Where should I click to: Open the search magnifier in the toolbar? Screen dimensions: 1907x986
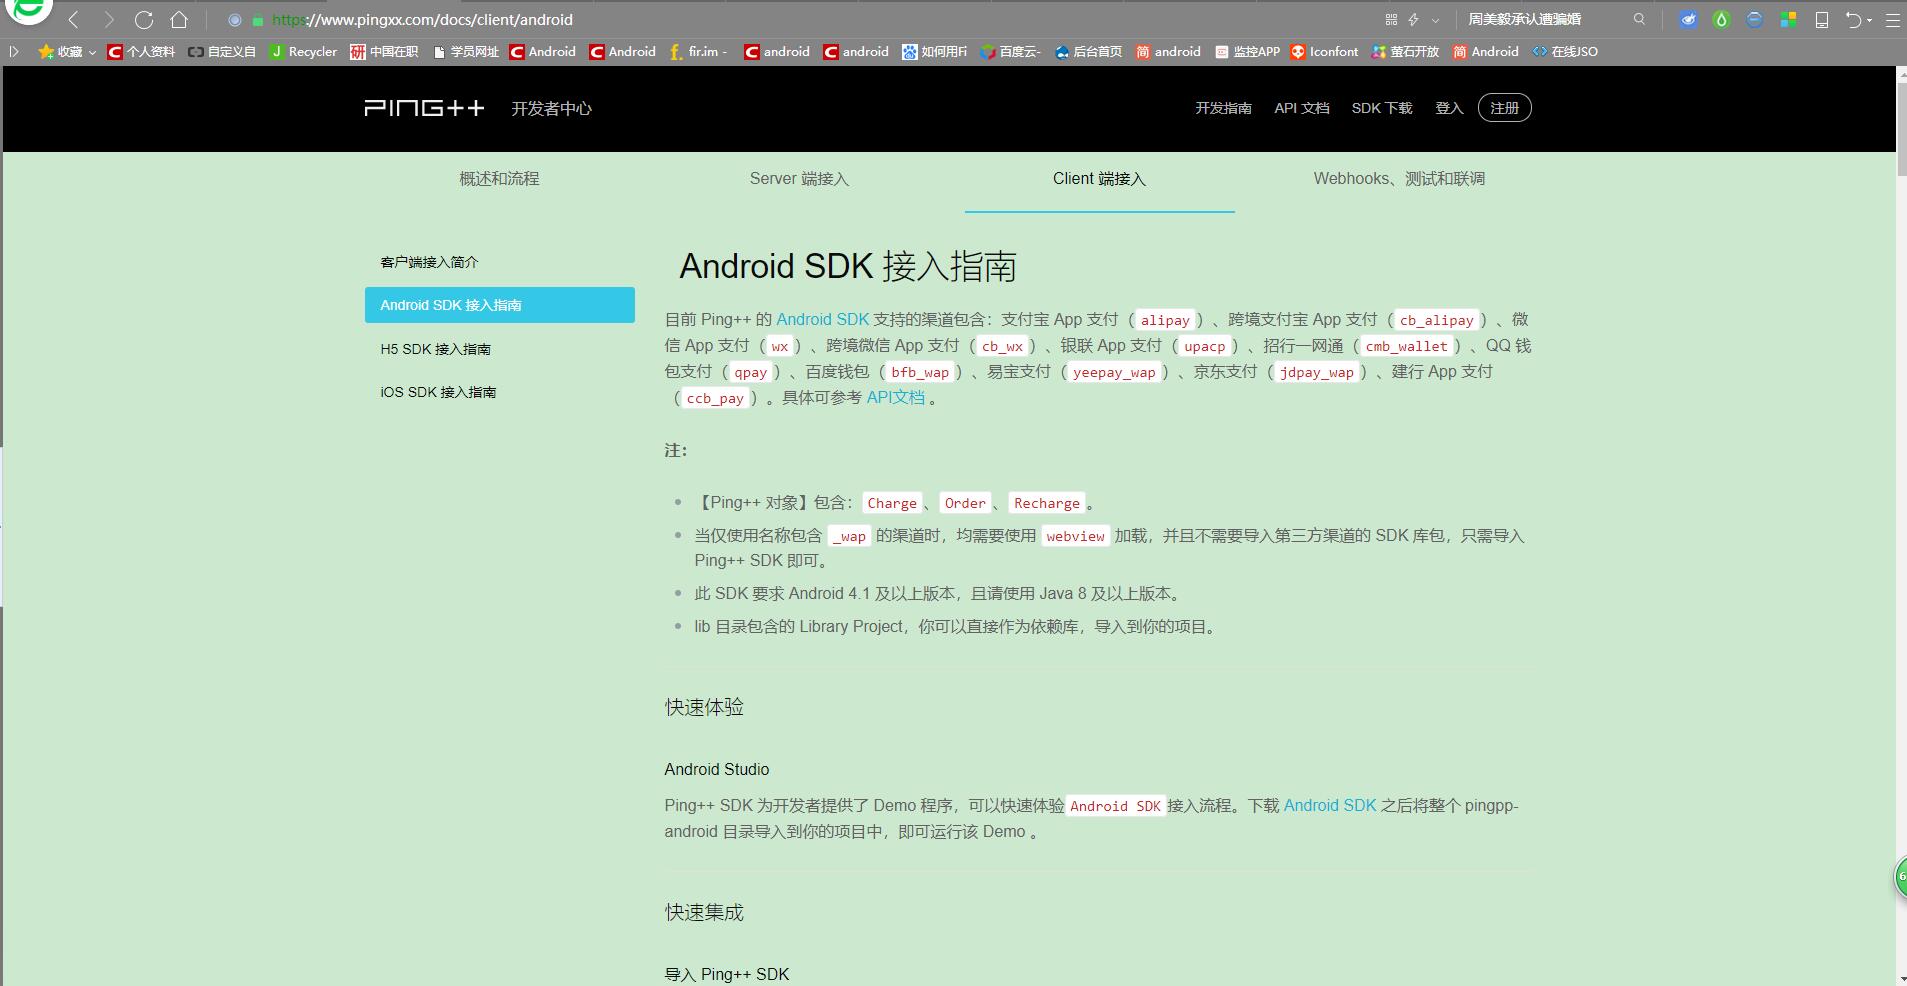click(x=1638, y=18)
